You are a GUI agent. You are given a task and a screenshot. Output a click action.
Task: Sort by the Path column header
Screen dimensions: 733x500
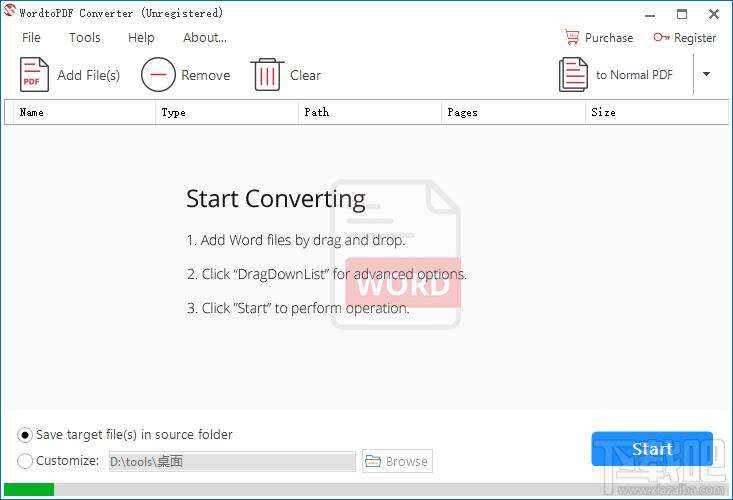pyautogui.click(x=370, y=112)
